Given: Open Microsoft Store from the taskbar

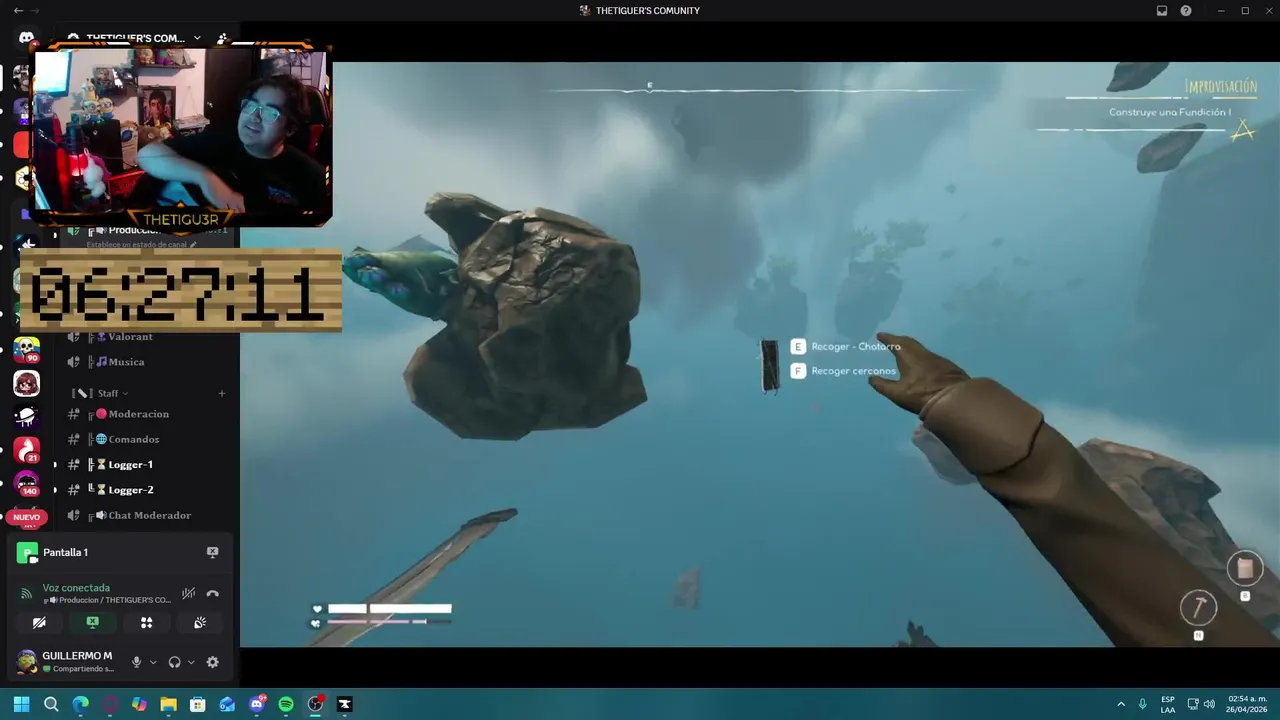Looking at the screenshot, I should [x=198, y=704].
